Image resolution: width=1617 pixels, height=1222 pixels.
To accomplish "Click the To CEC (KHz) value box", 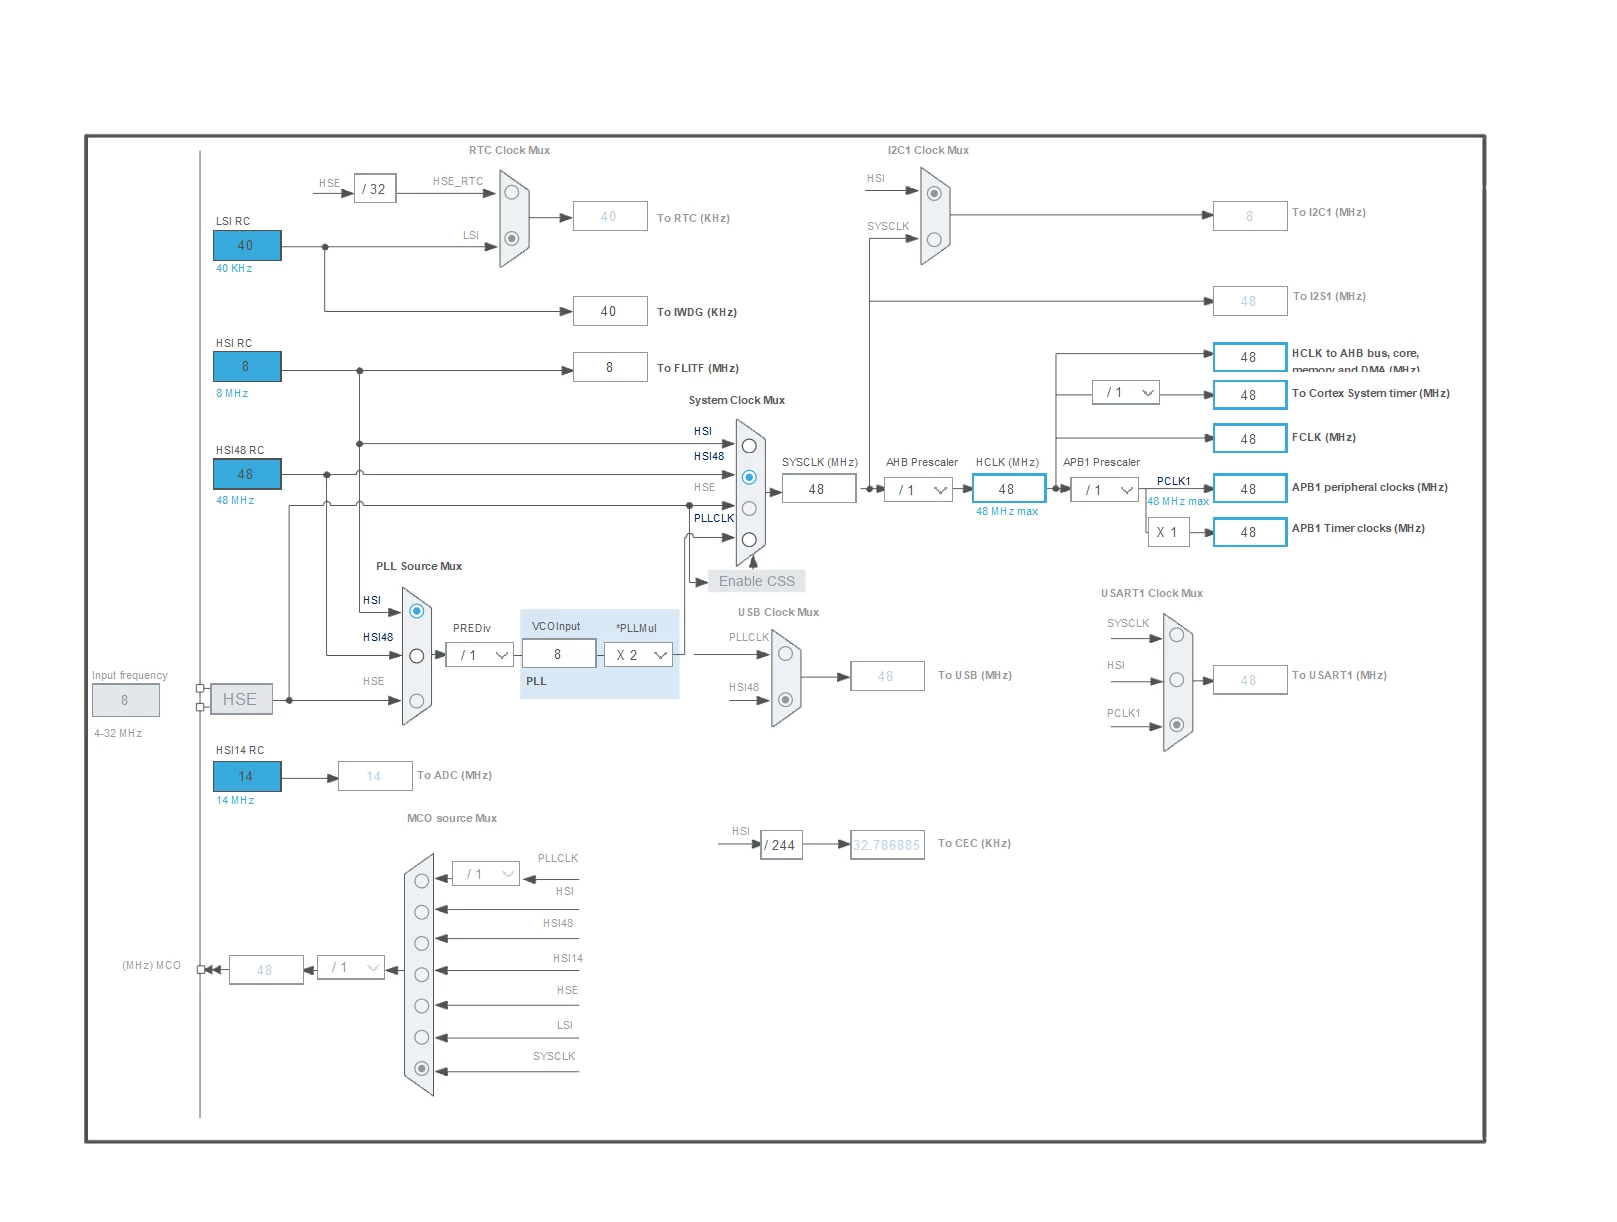I will [x=887, y=845].
